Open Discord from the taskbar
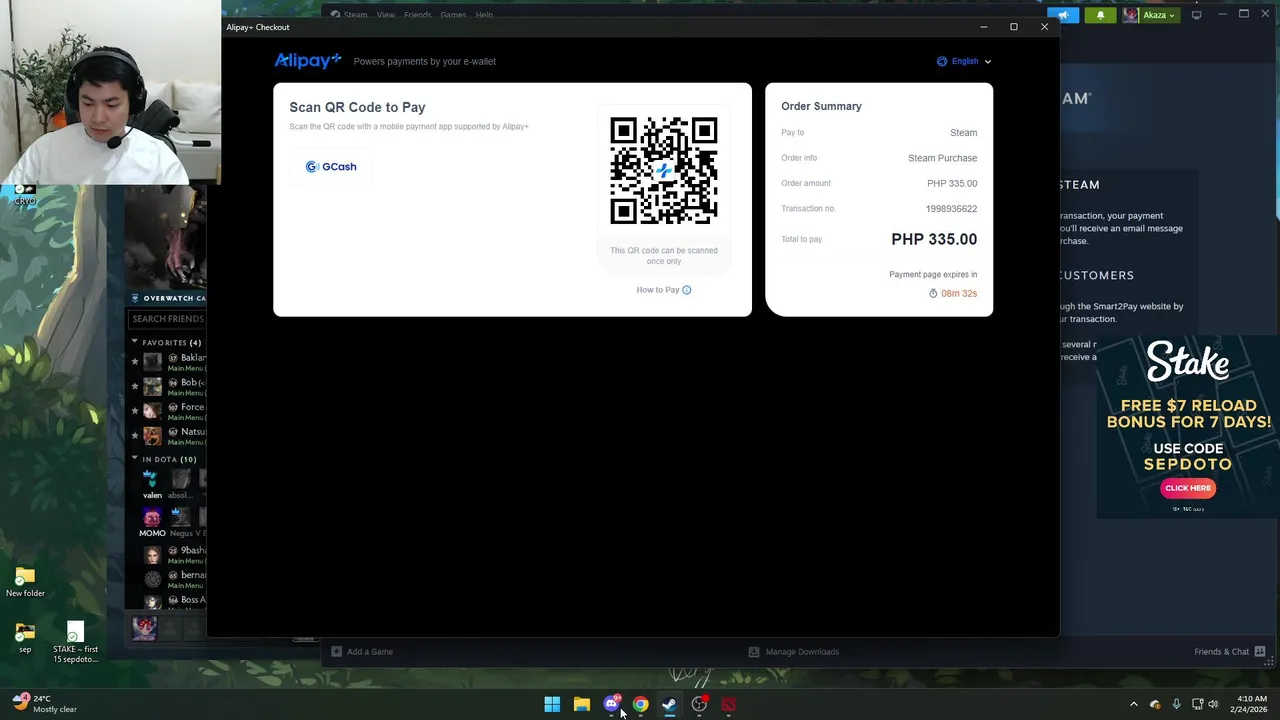The height and width of the screenshot is (720, 1280). tap(612, 705)
